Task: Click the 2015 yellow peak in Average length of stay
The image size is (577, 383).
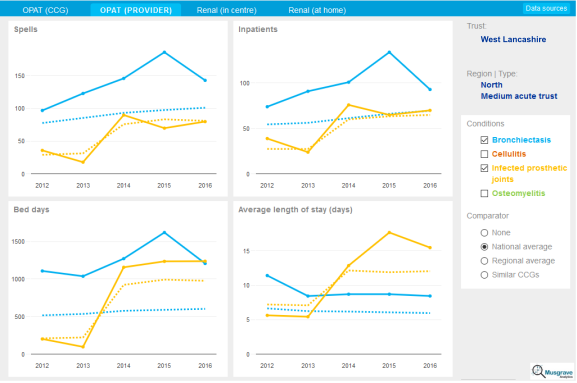Action: pos(389,233)
